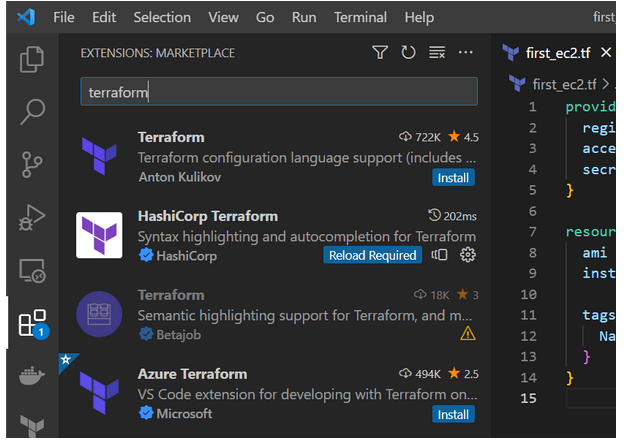
Task: Open the Remote Explorer view
Action: [32, 271]
